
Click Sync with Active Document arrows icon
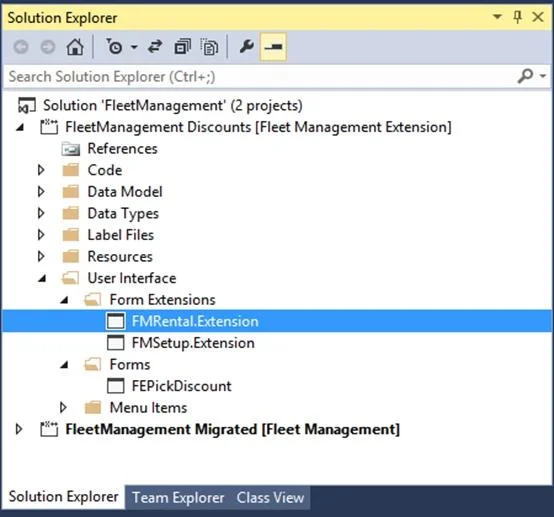155,47
